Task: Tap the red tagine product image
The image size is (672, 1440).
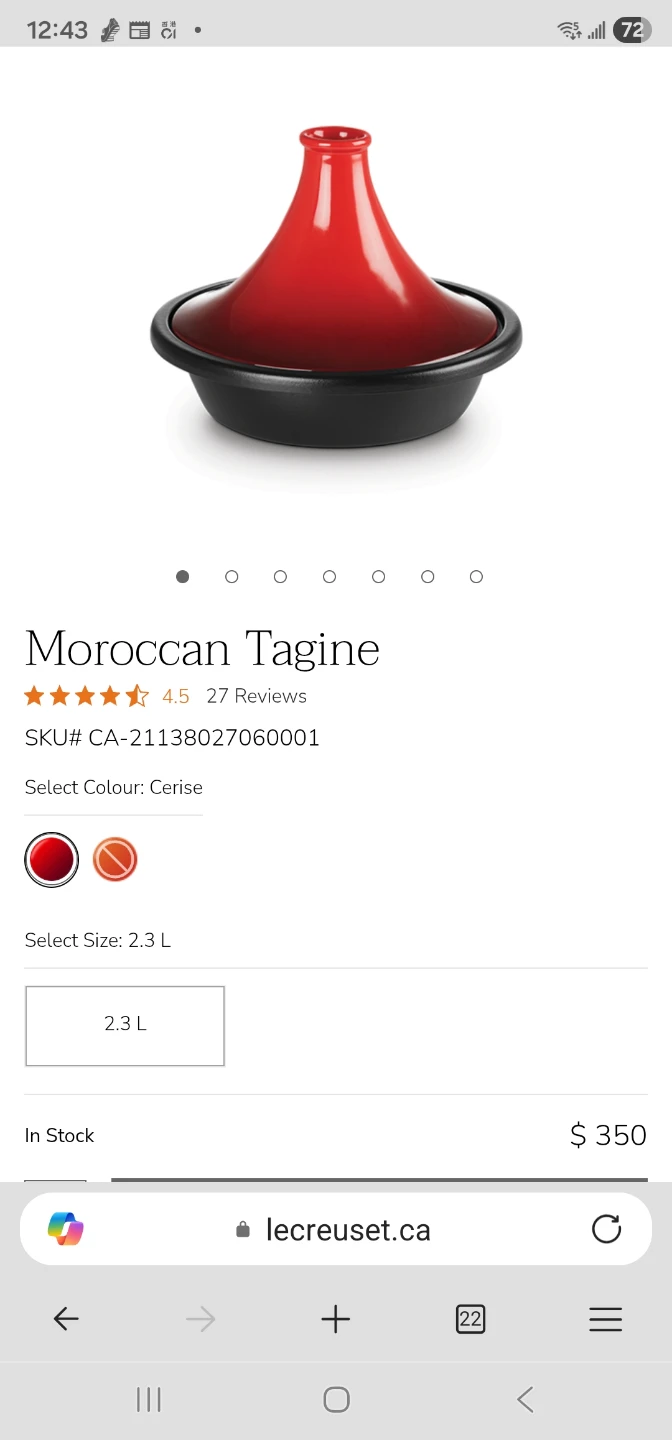Action: point(336,290)
